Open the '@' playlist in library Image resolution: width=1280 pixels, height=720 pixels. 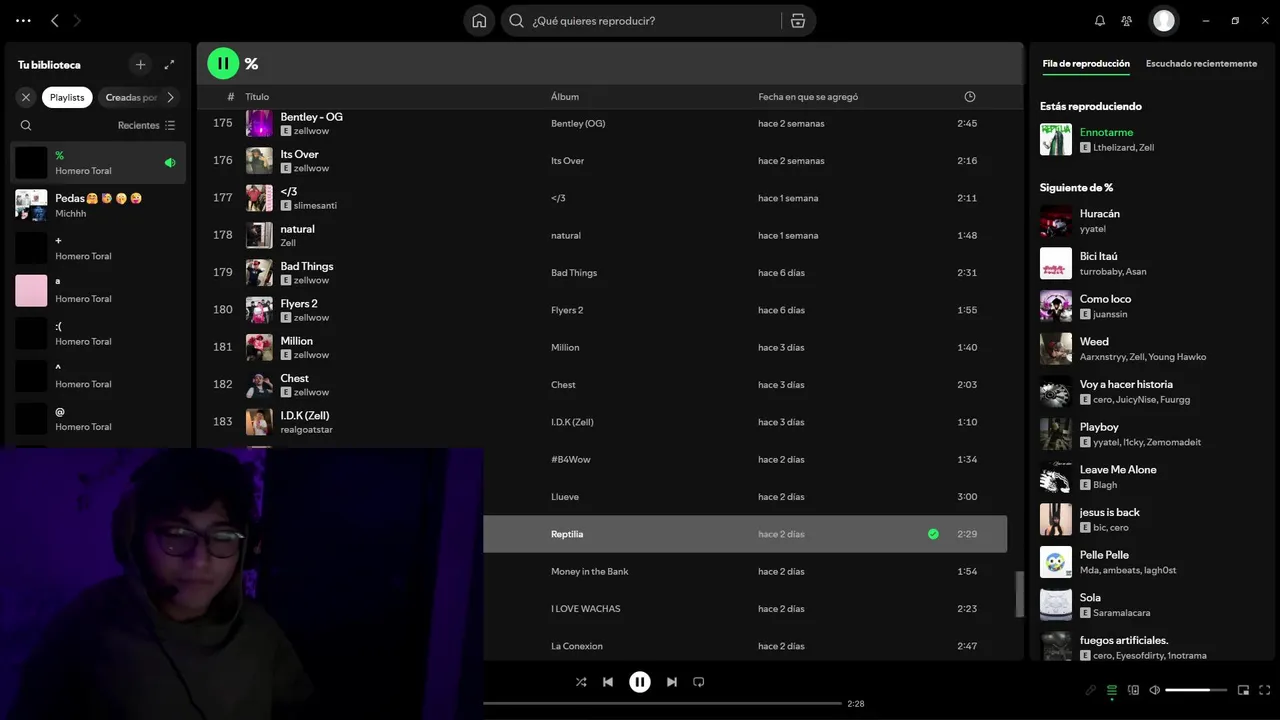pos(98,418)
